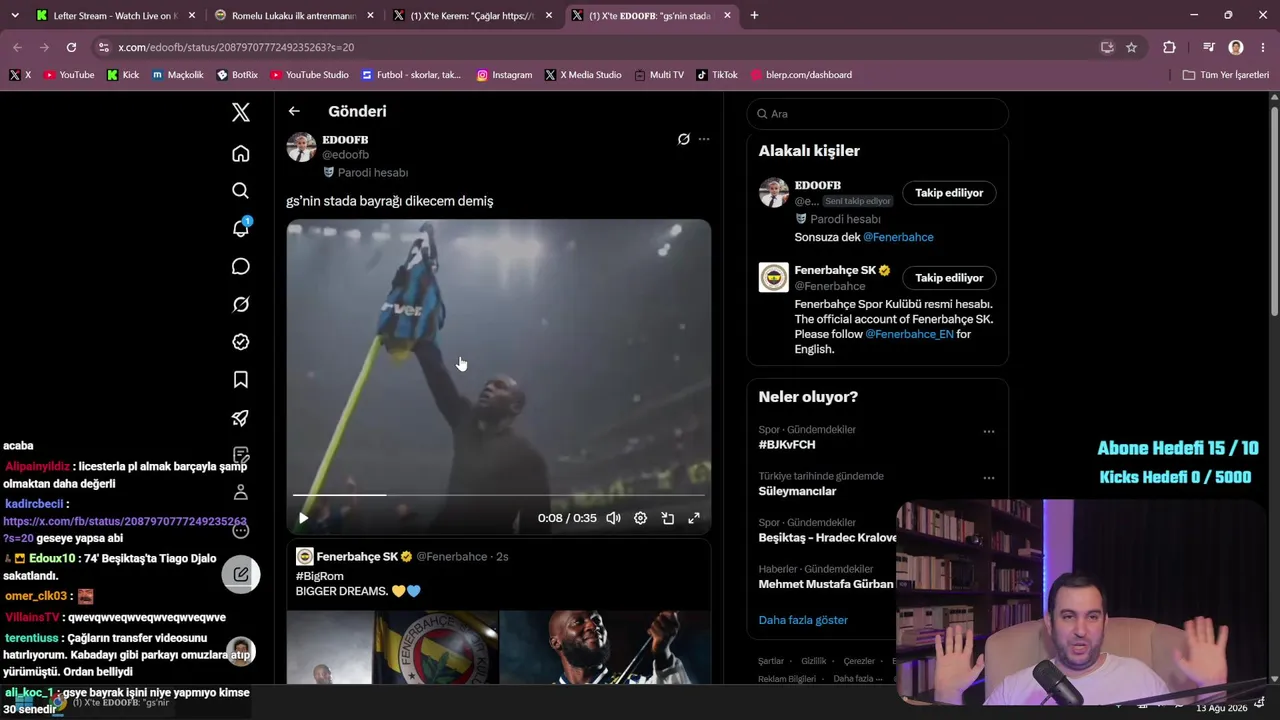Open a new browser tab
This screenshot has height=720, width=1280.
(754, 16)
